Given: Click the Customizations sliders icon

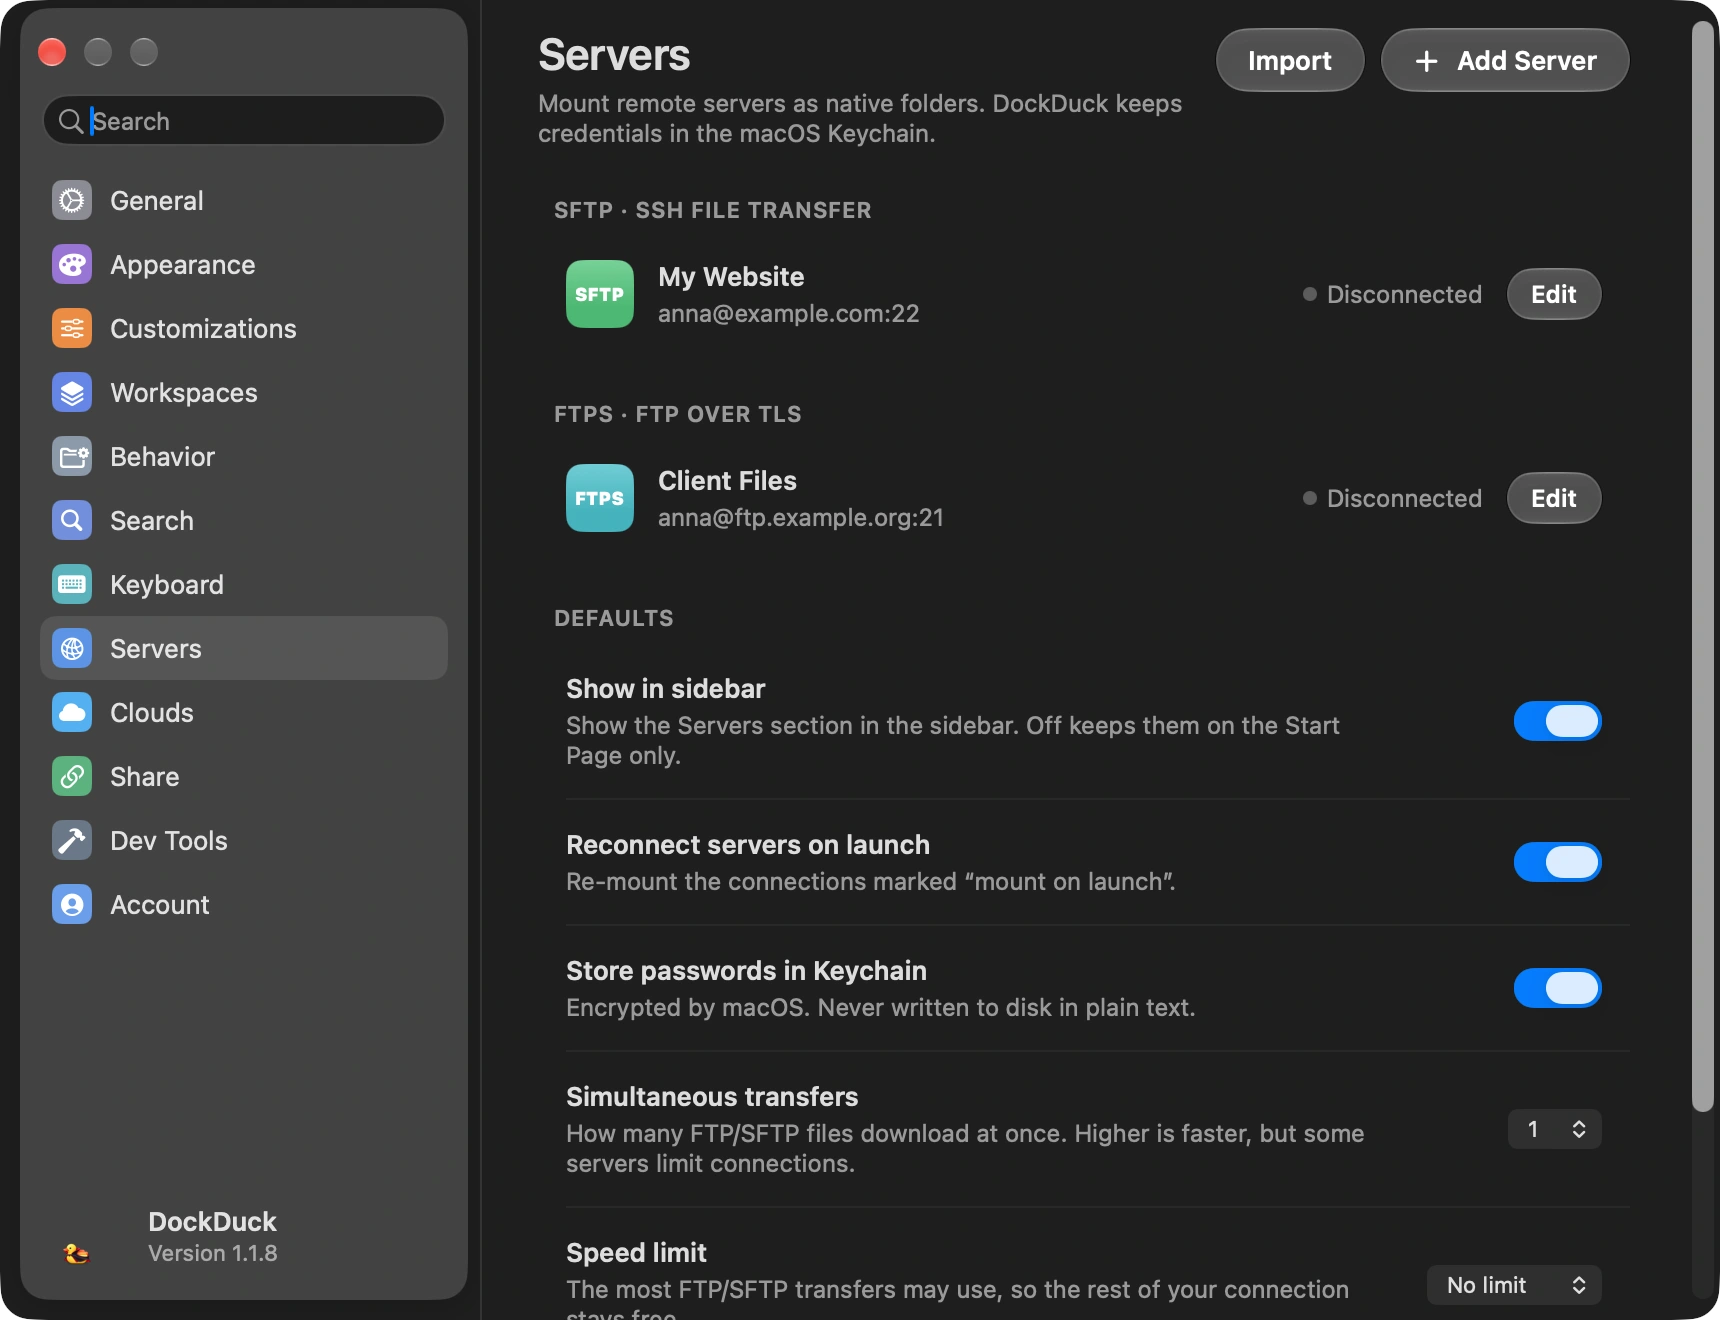Looking at the screenshot, I should (x=72, y=329).
